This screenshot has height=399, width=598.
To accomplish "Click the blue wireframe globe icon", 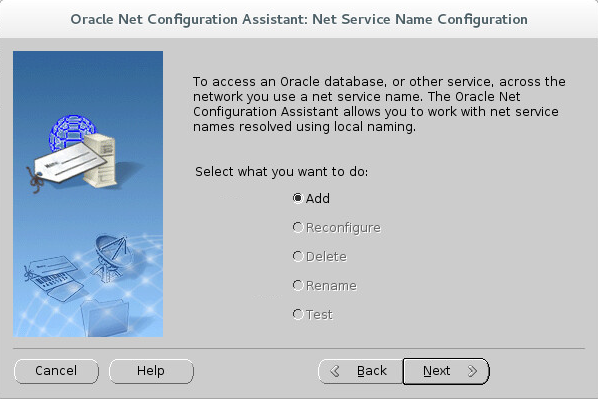I will coord(71,132).
